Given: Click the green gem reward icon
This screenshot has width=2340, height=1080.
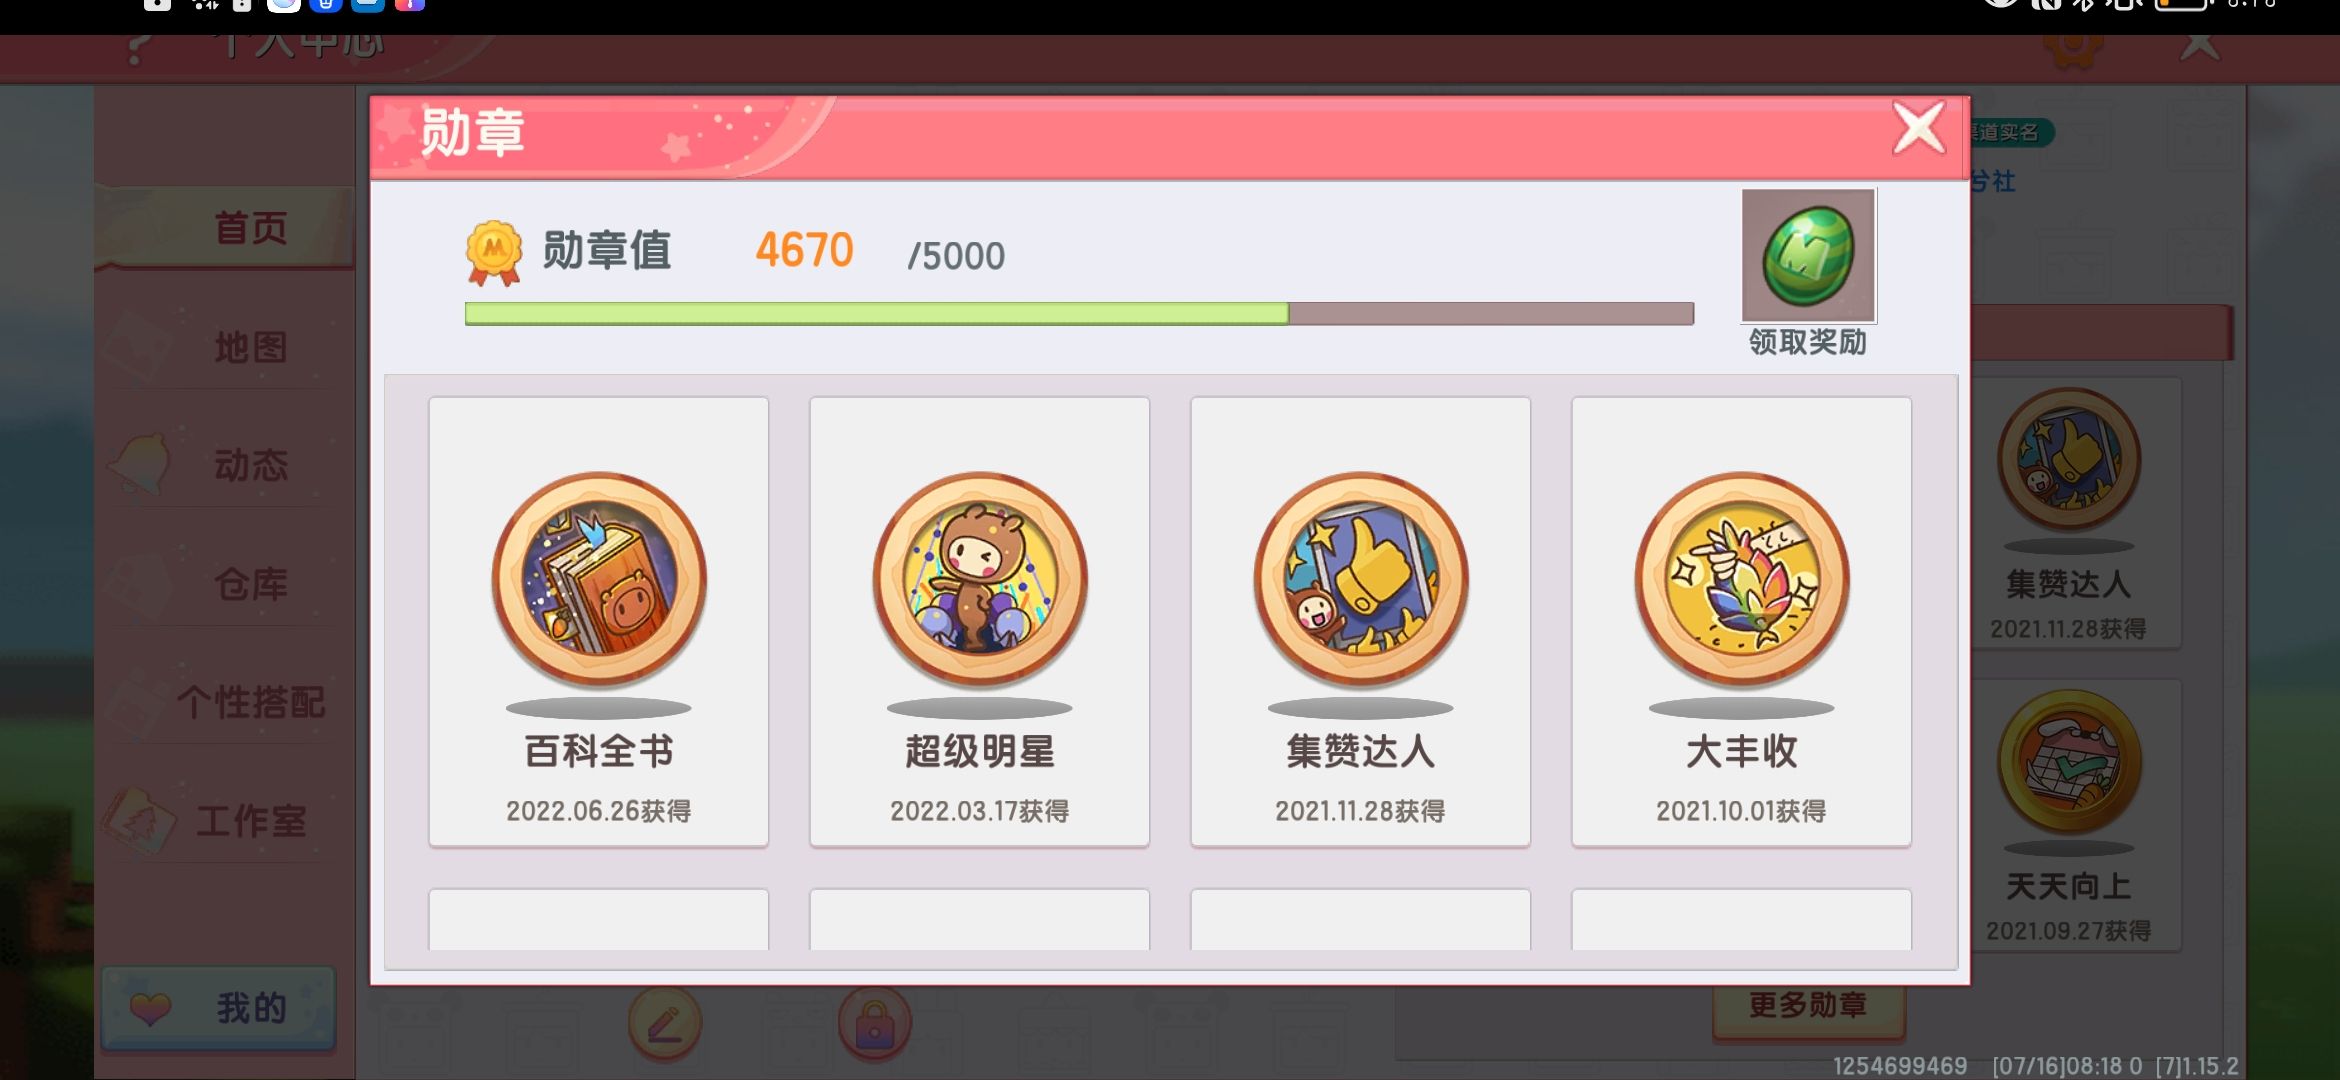Looking at the screenshot, I should coord(1808,255).
